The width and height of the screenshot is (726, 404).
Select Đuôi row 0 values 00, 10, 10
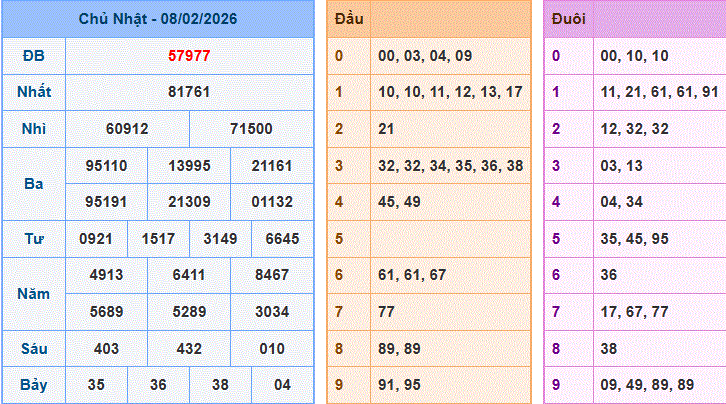[634, 56]
